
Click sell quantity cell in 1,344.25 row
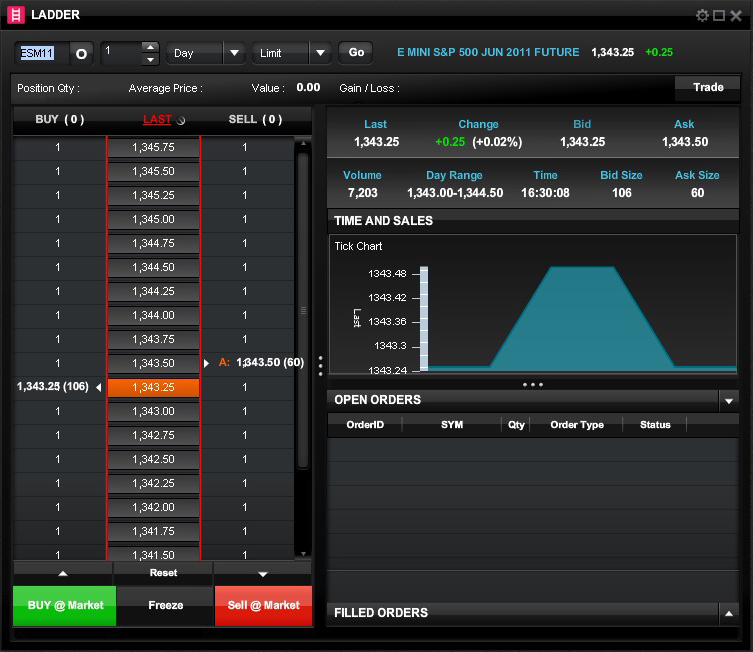(246, 291)
